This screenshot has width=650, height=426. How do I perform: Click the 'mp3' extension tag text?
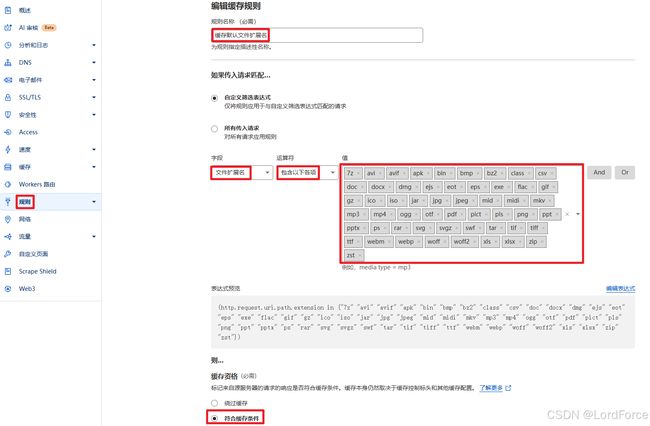(352, 214)
